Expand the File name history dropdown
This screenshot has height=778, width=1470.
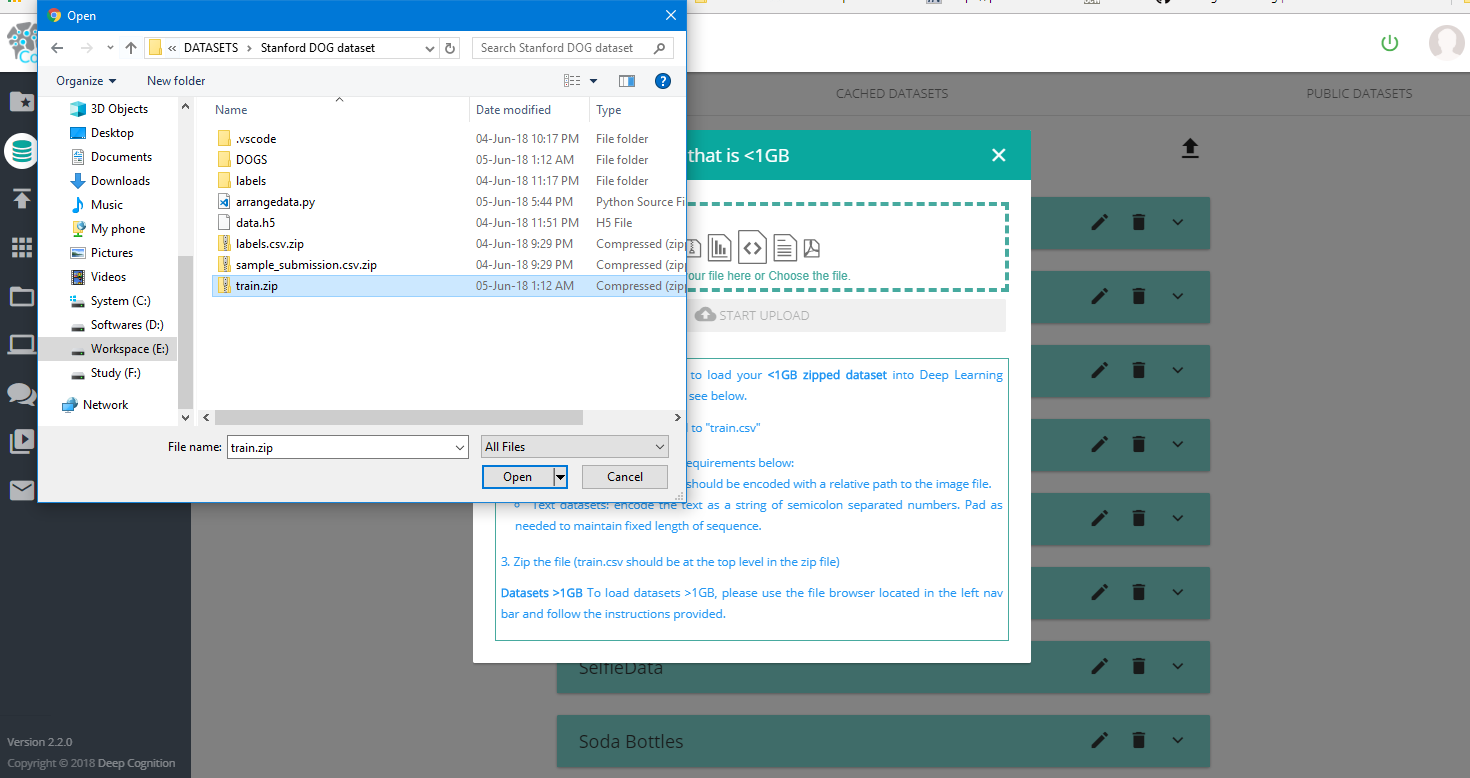[460, 448]
